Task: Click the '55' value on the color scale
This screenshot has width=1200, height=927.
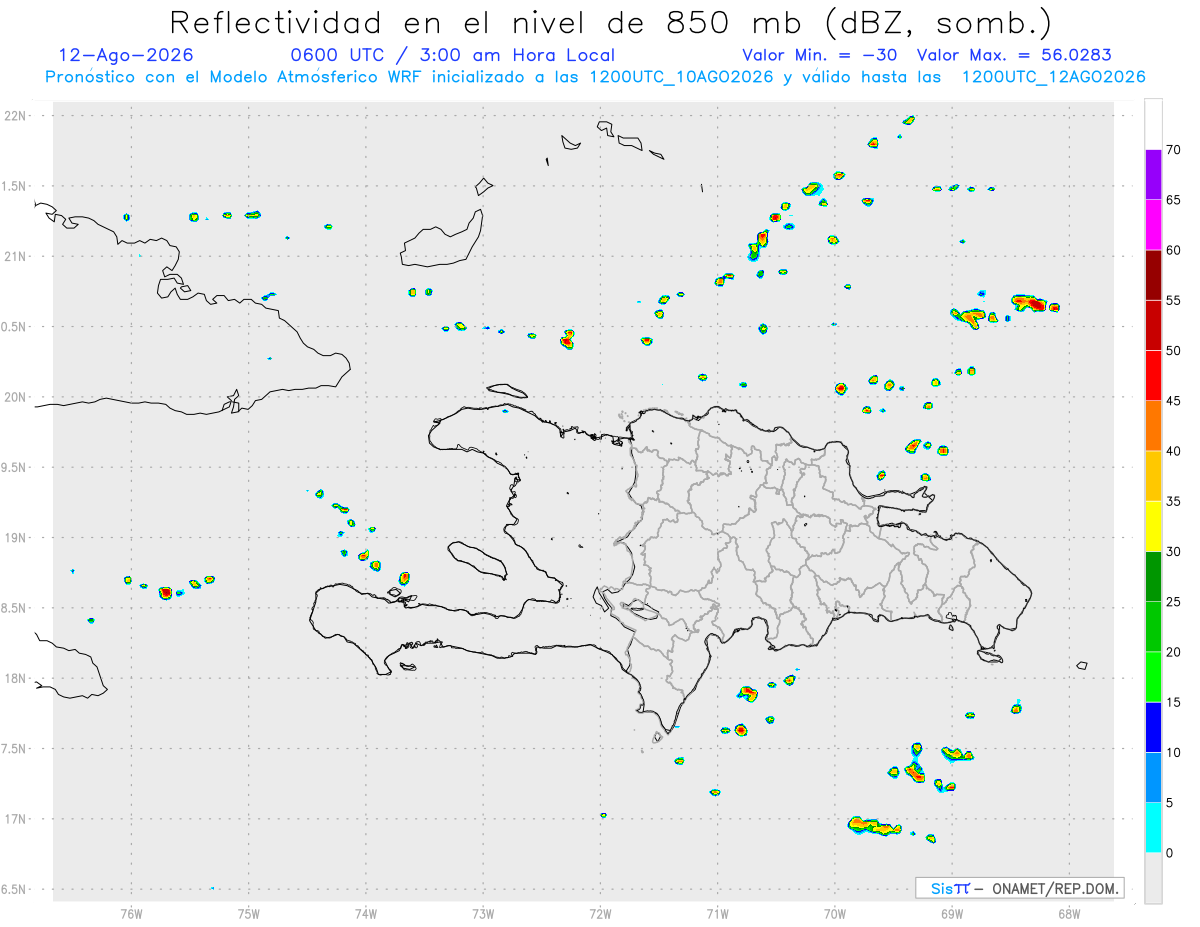Action: coord(1173,300)
